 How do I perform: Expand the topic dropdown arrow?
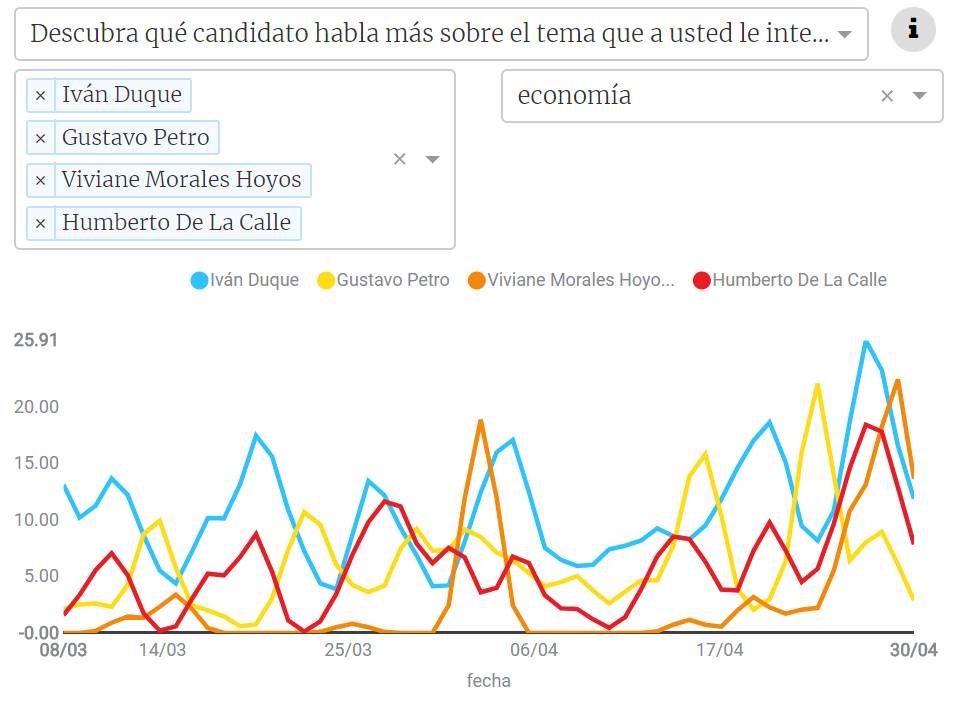[920, 96]
